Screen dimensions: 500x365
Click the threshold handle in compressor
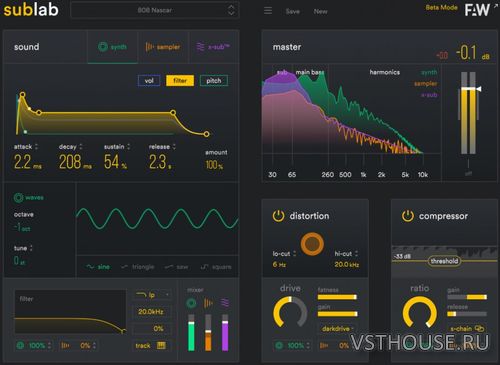click(444, 261)
